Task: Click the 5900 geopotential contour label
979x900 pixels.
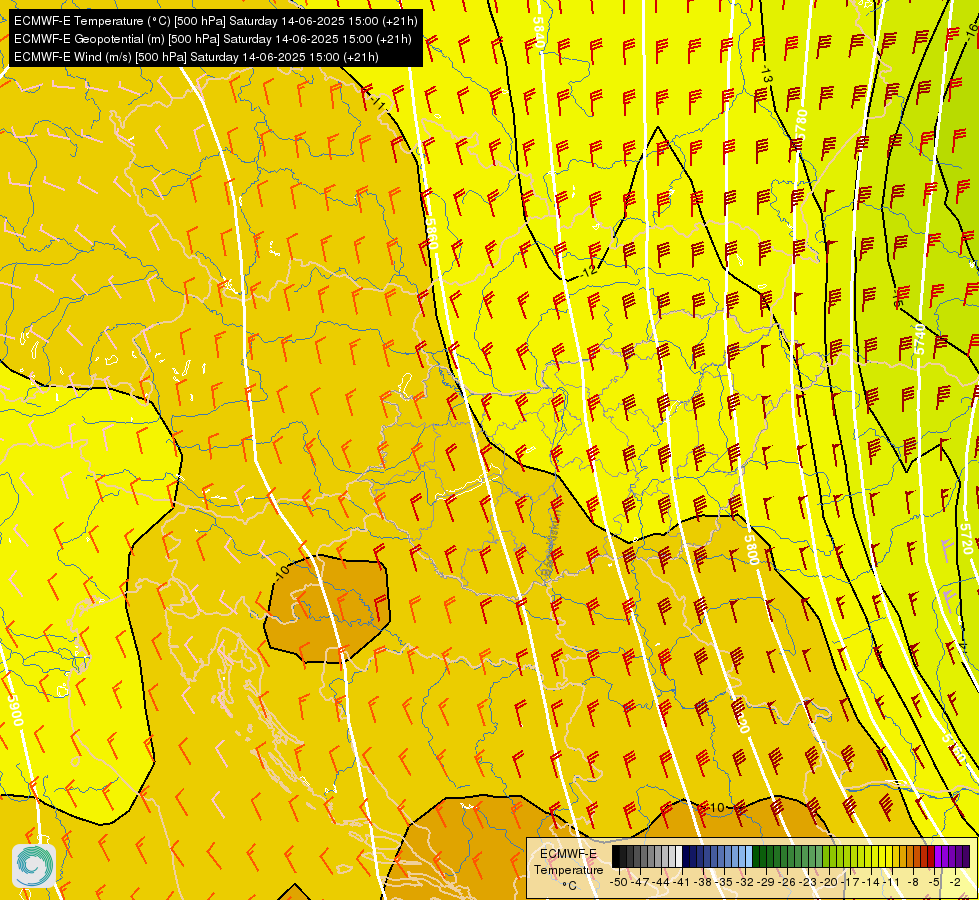Action: click(16, 710)
